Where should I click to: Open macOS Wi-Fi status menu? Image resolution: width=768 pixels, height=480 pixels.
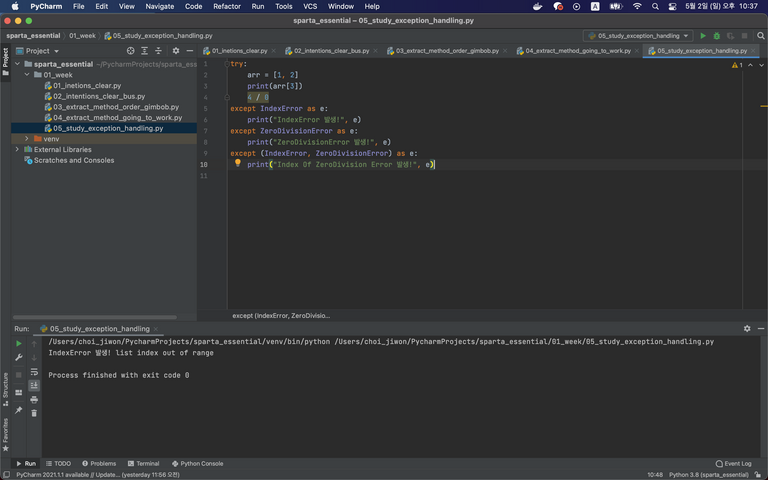pyautogui.click(x=637, y=6)
